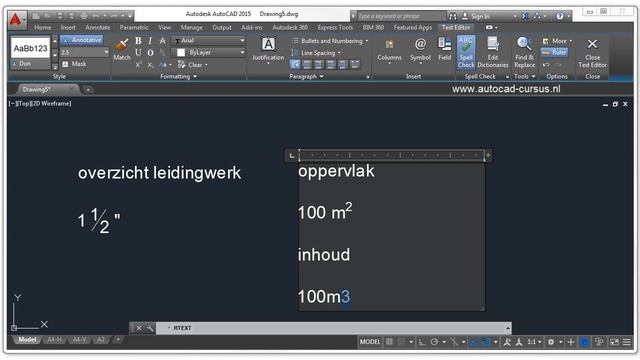640x360 pixels.
Task: Apply Overline formatting
Action: point(150,53)
